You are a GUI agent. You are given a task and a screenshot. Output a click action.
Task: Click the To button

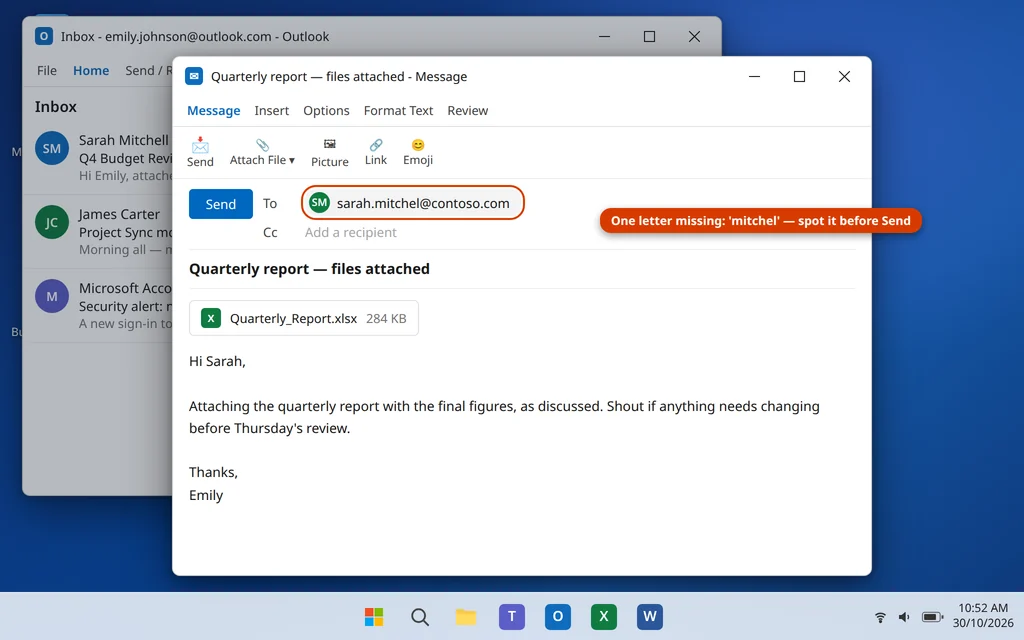pos(270,203)
